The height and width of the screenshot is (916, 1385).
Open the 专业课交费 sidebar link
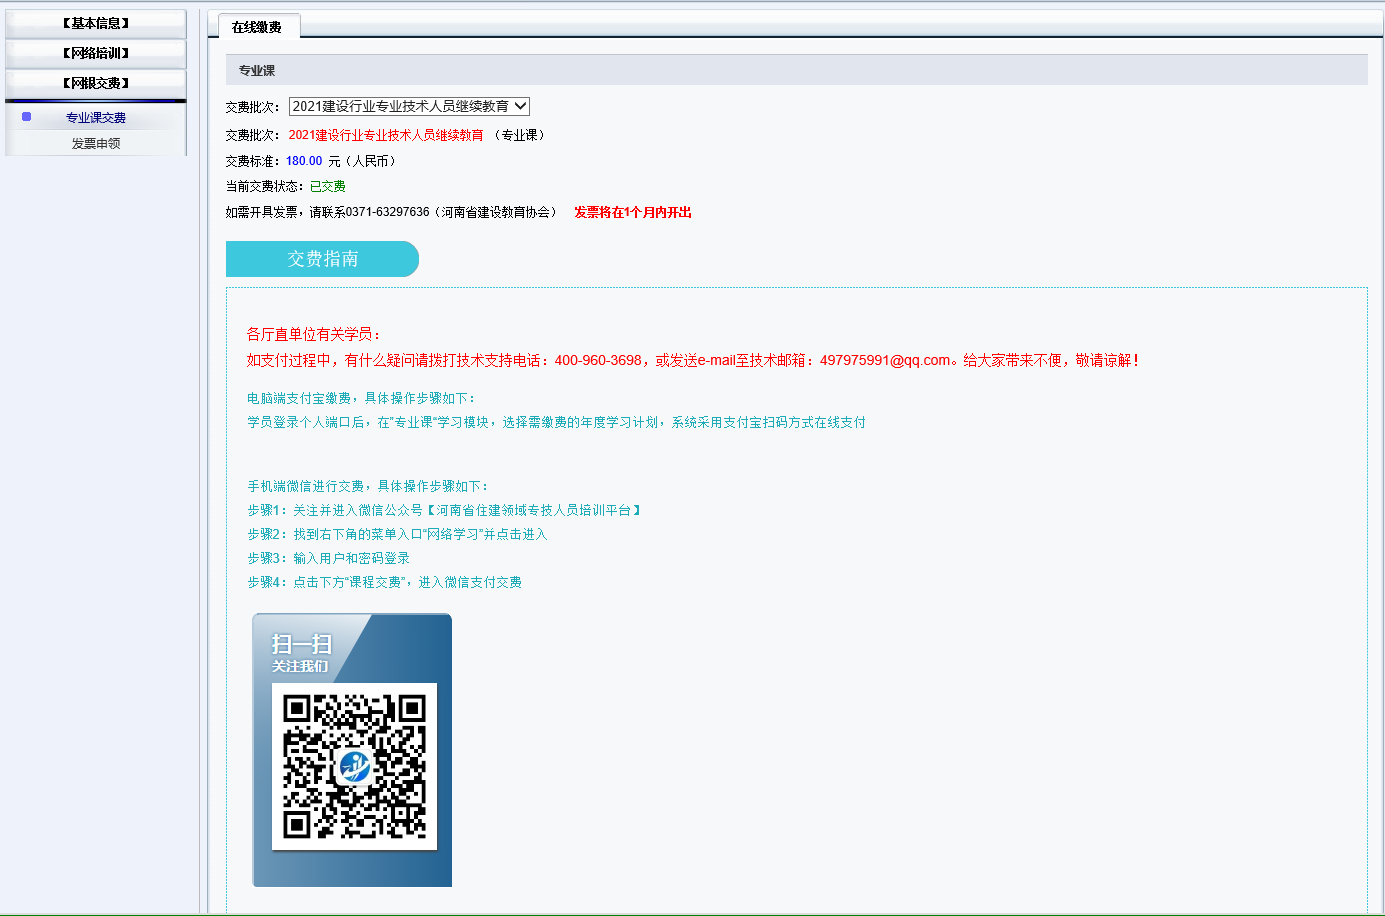[96, 118]
